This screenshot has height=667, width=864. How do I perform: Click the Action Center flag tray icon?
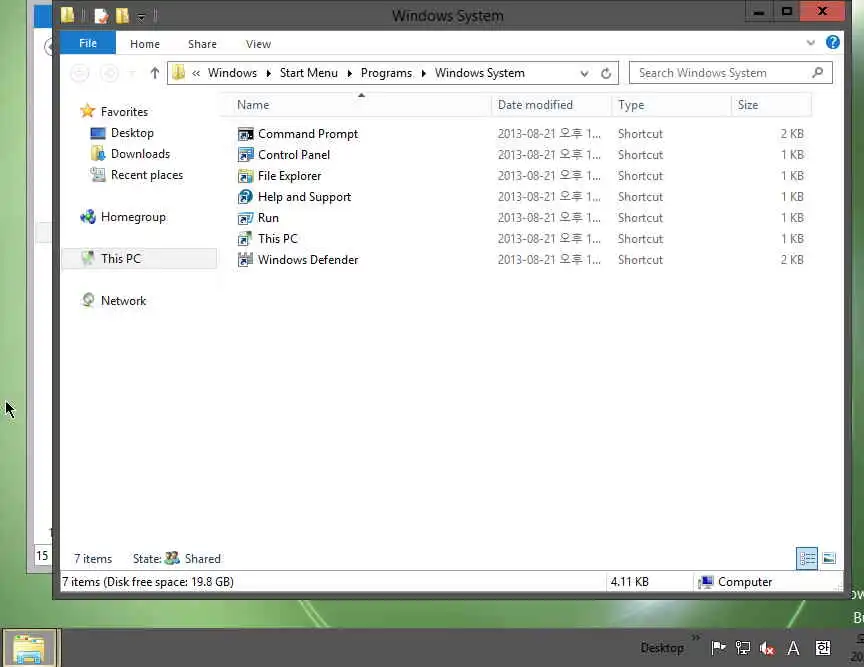[718, 648]
